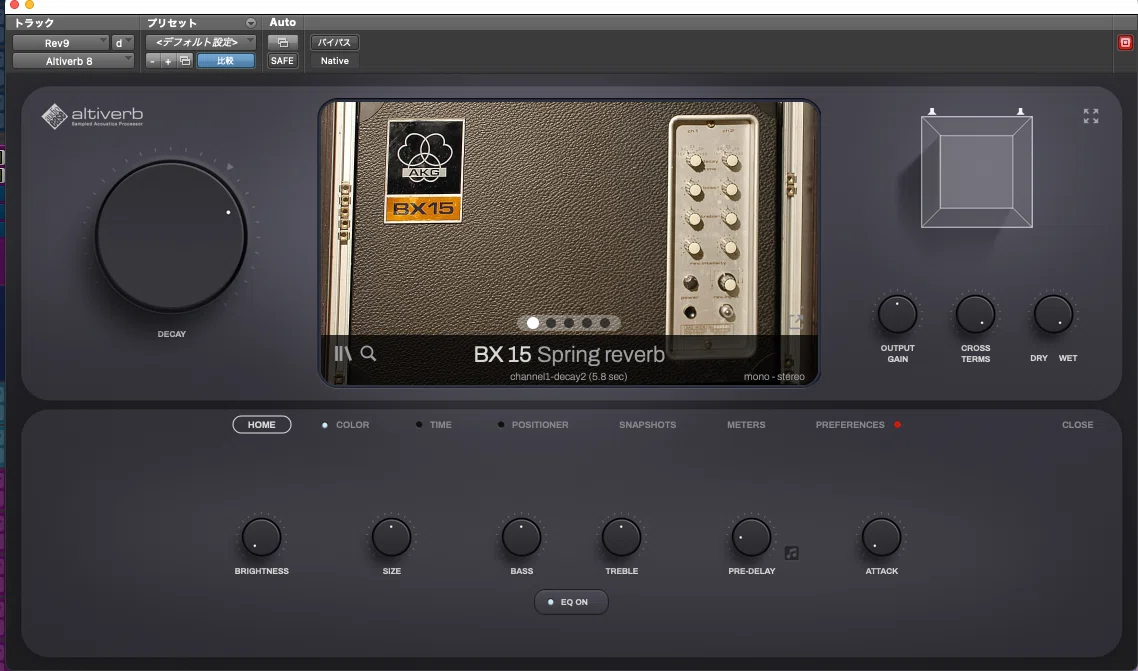1138x671 pixels.
Task: Select the left speaker marker on the positioner
Action: tap(932, 112)
